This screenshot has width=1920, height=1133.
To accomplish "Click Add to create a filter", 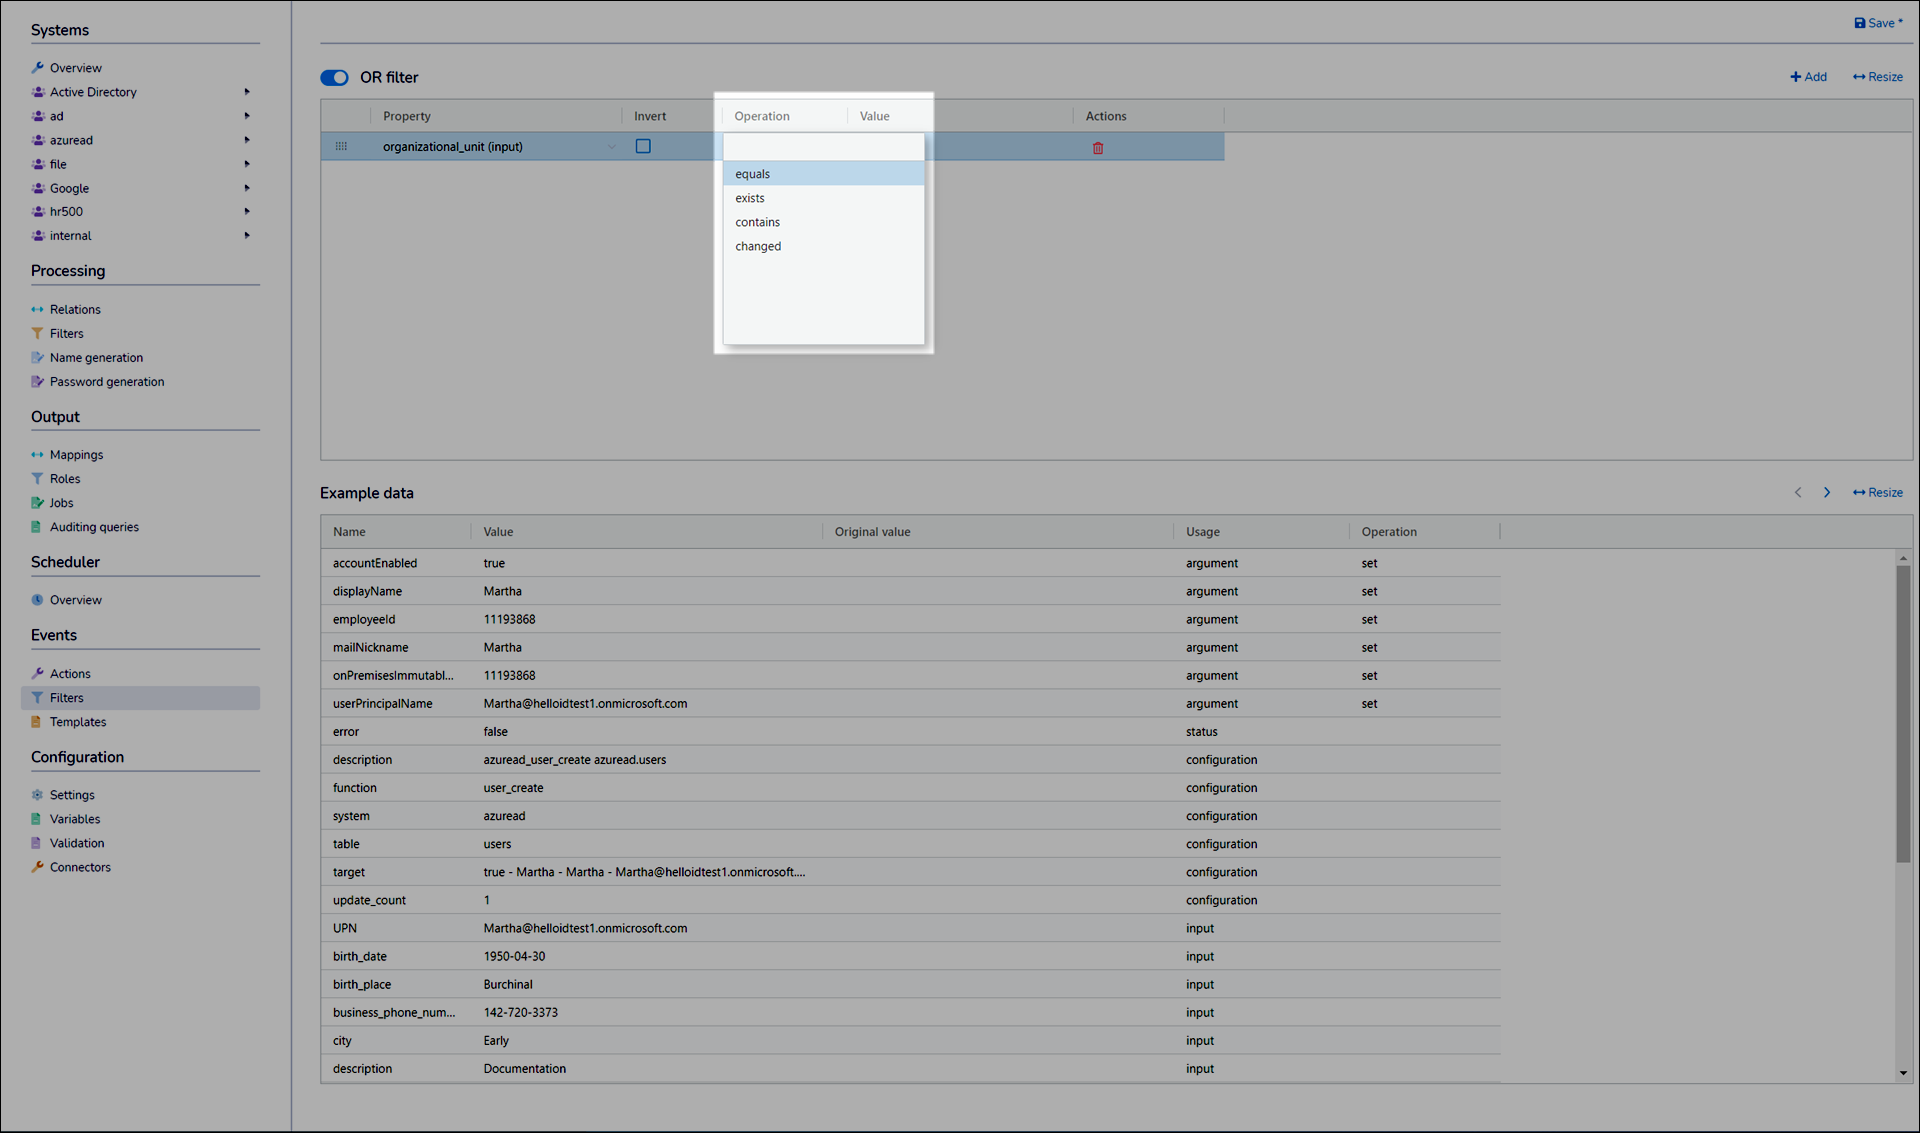I will (x=1808, y=77).
